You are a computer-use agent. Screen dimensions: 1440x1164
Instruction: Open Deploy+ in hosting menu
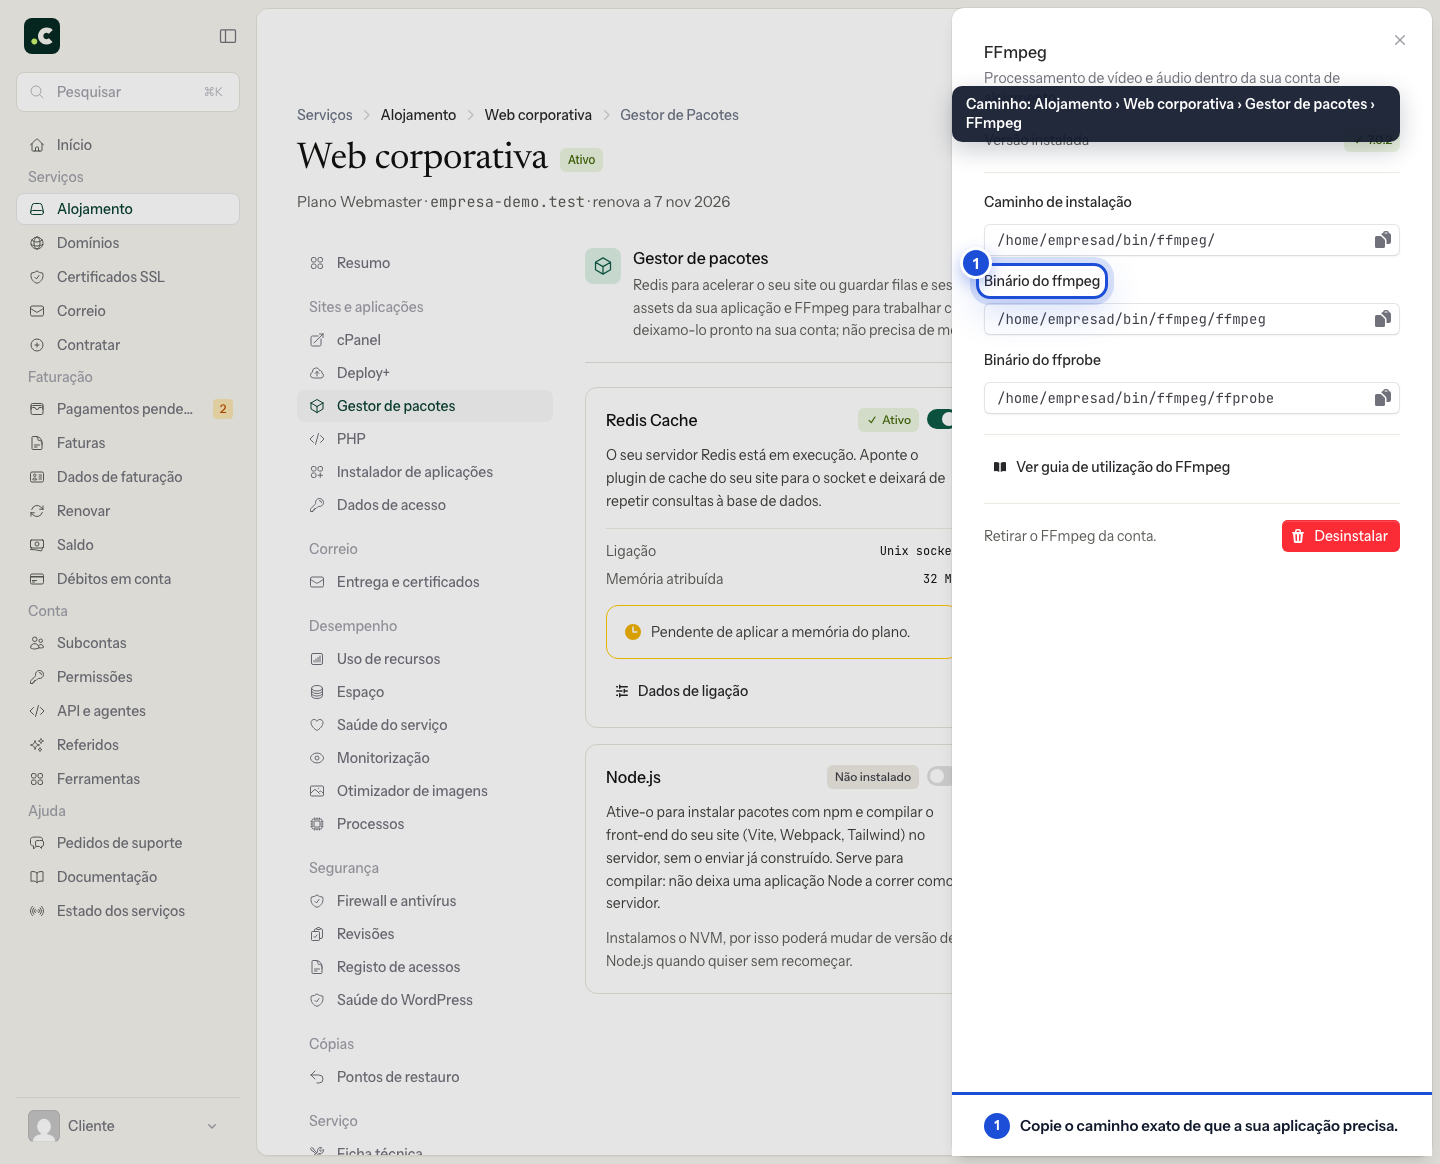pyautogui.click(x=425, y=373)
